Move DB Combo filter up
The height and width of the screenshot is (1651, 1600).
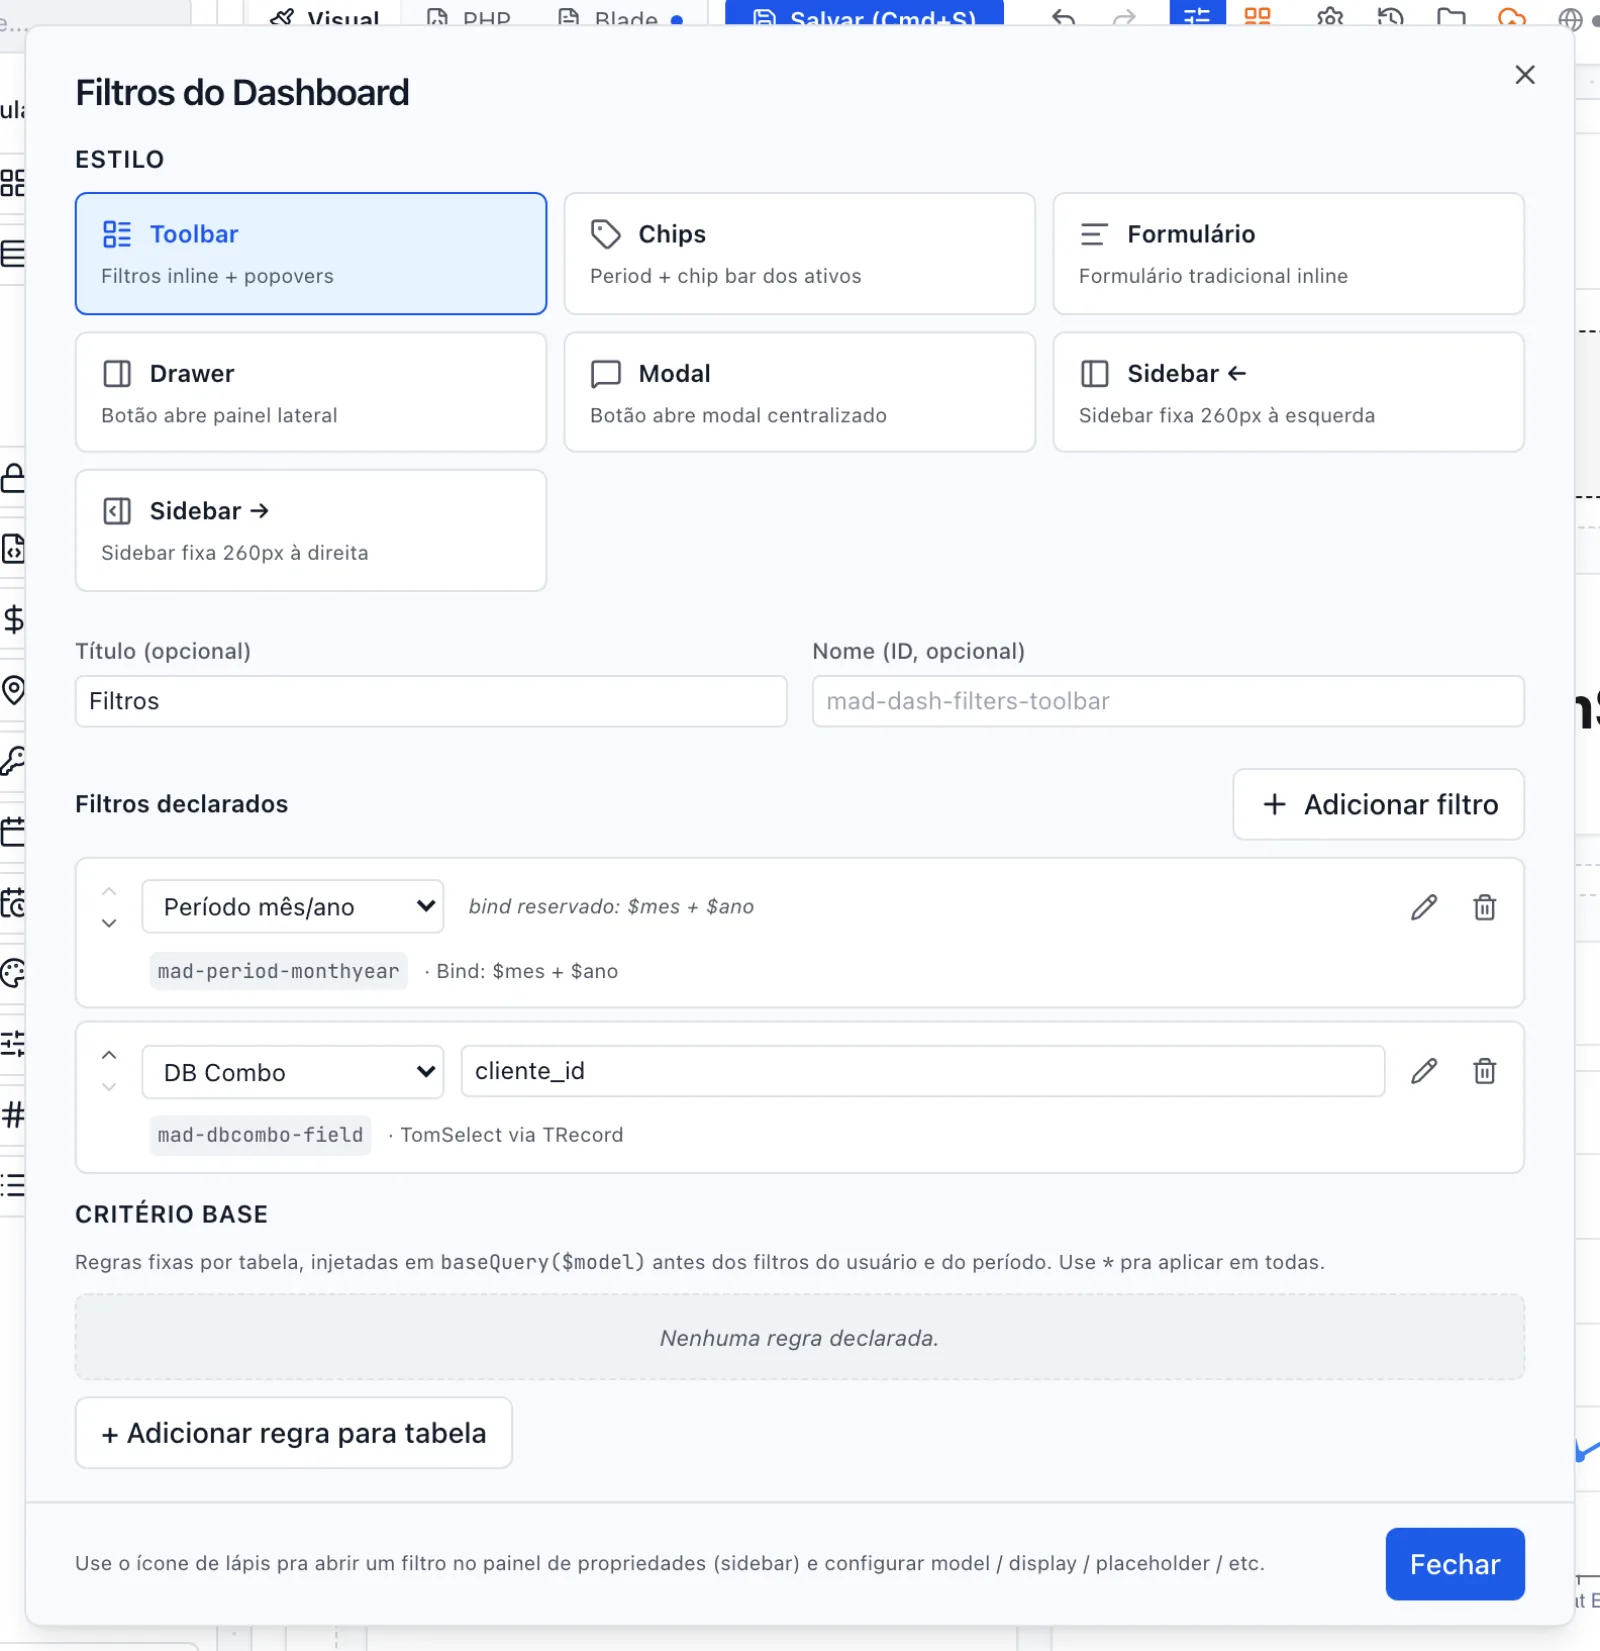coord(109,1055)
